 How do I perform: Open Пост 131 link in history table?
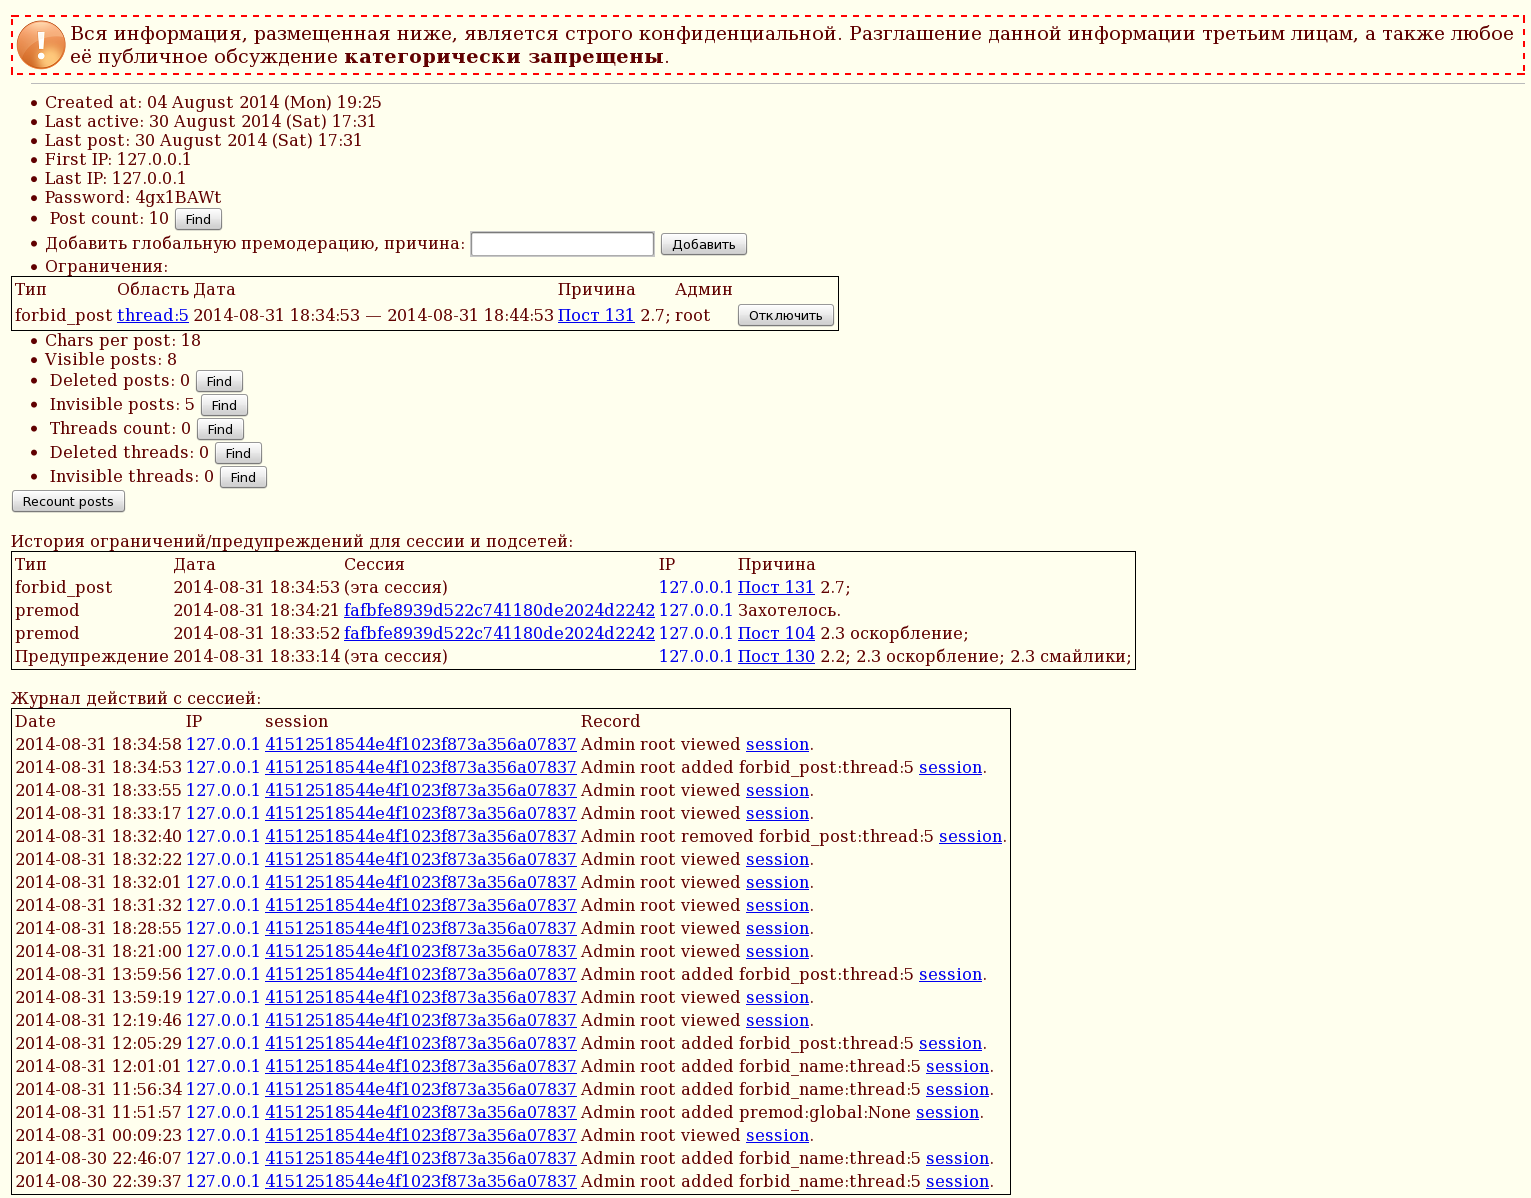[x=776, y=587]
